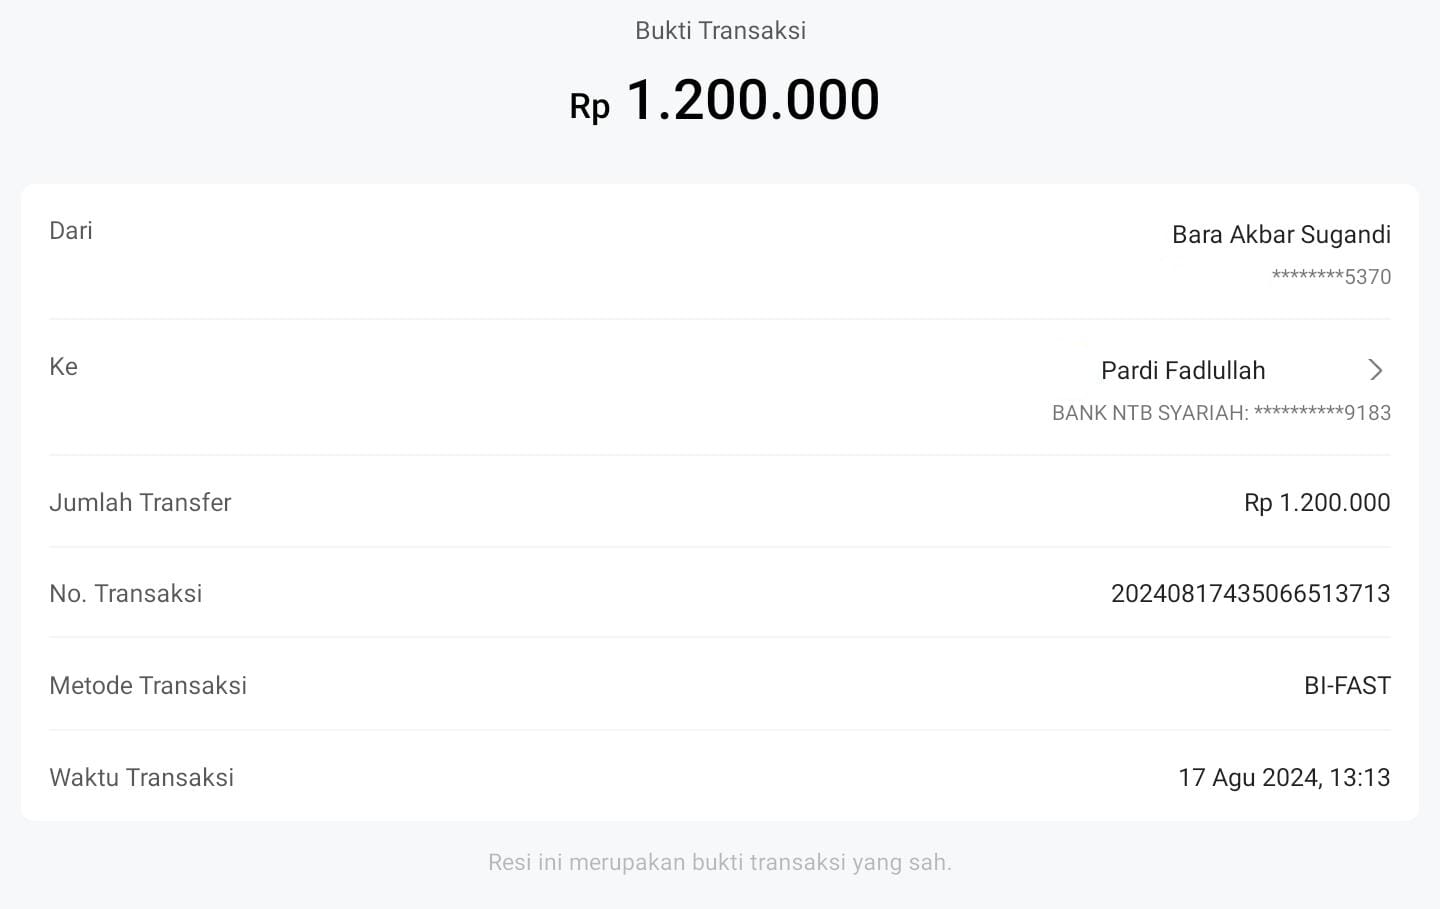
Task: Open recipient Pardi Fadlullah
Action: point(1183,371)
